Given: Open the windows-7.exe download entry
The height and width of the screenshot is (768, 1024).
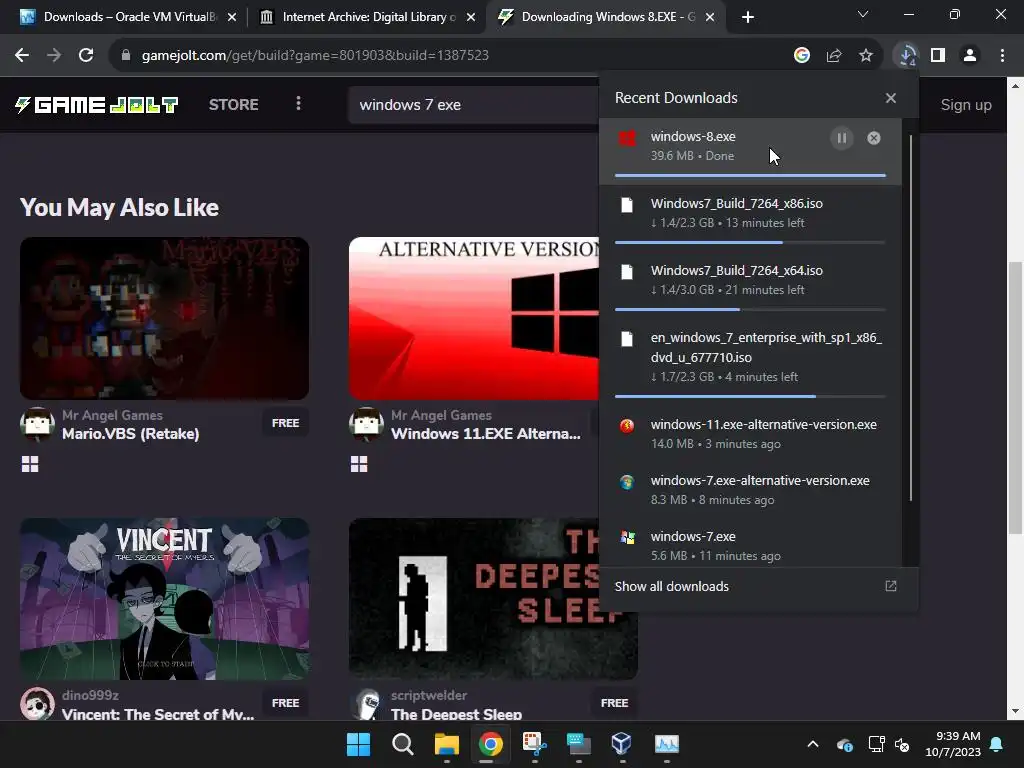Looking at the screenshot, I should pos(750,545).
